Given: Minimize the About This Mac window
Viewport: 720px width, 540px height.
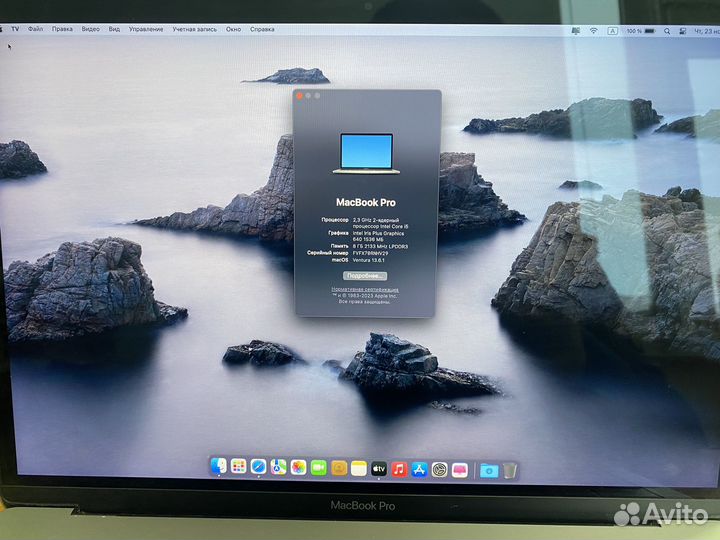Looking at the screenshot, I should 308,96.
